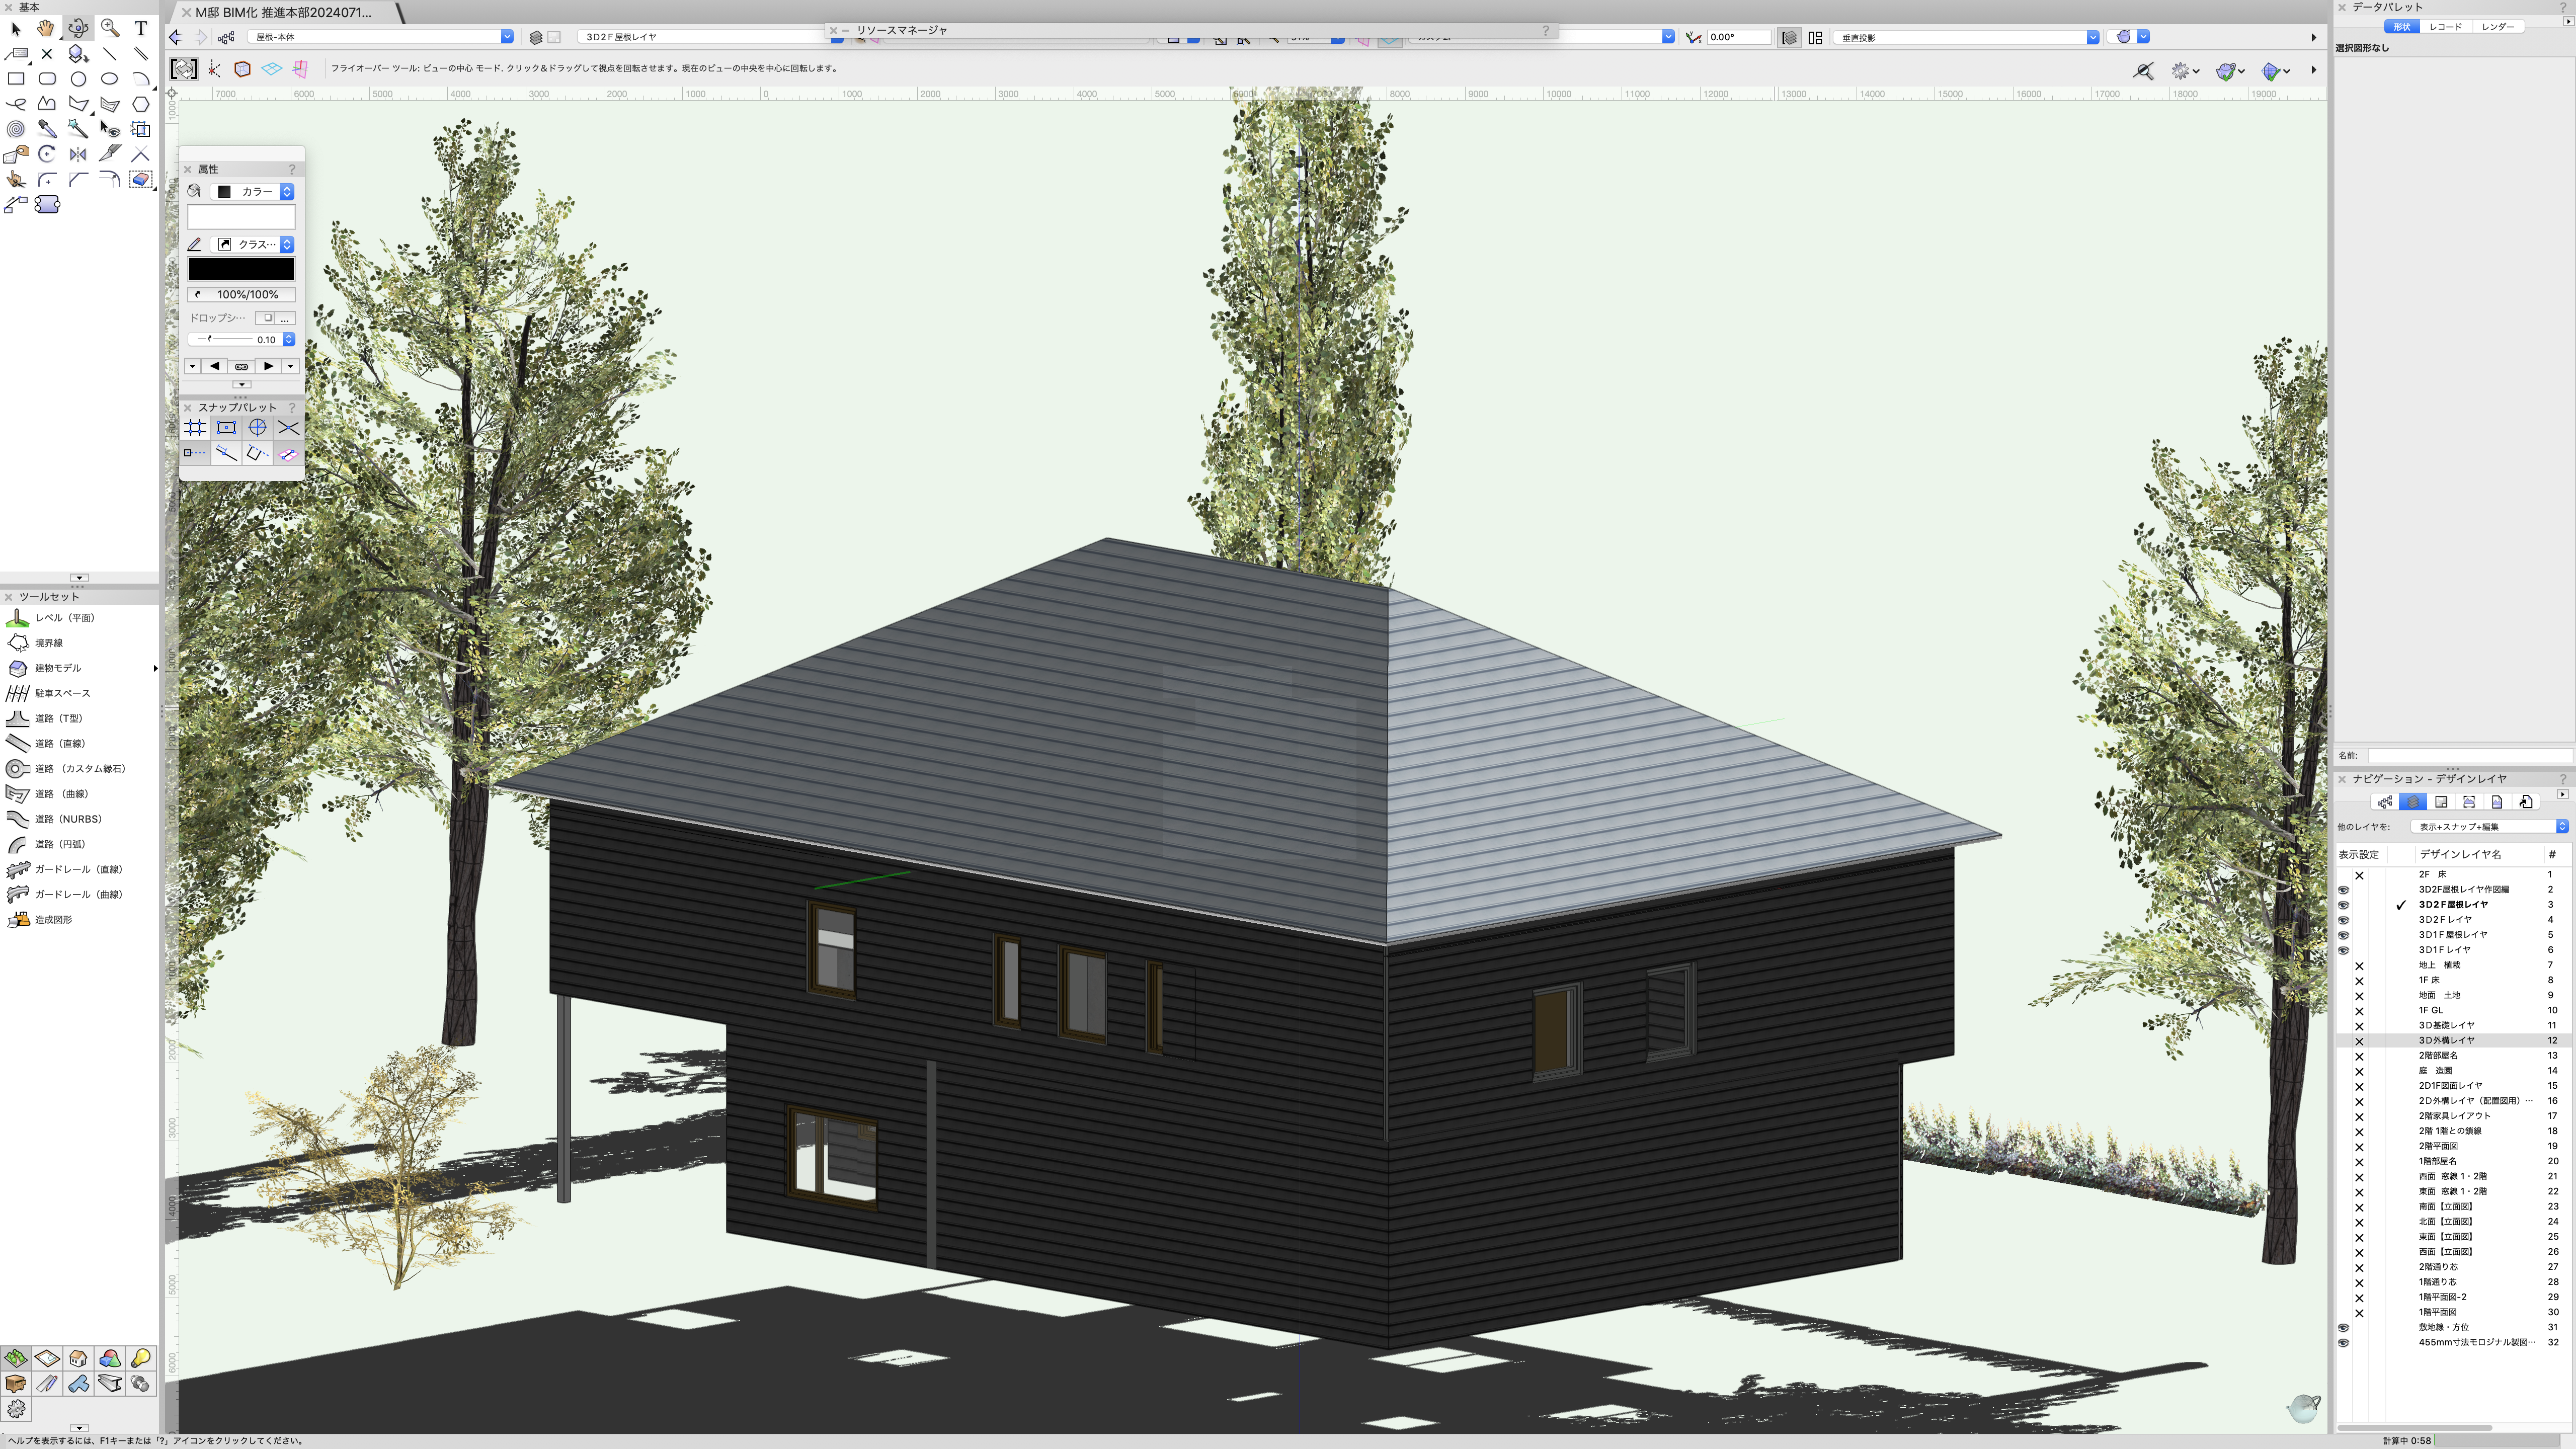Choose the Mirror tool
Screen dimensions: 2576x1449
pyautogui.click(x=78, y=154)
